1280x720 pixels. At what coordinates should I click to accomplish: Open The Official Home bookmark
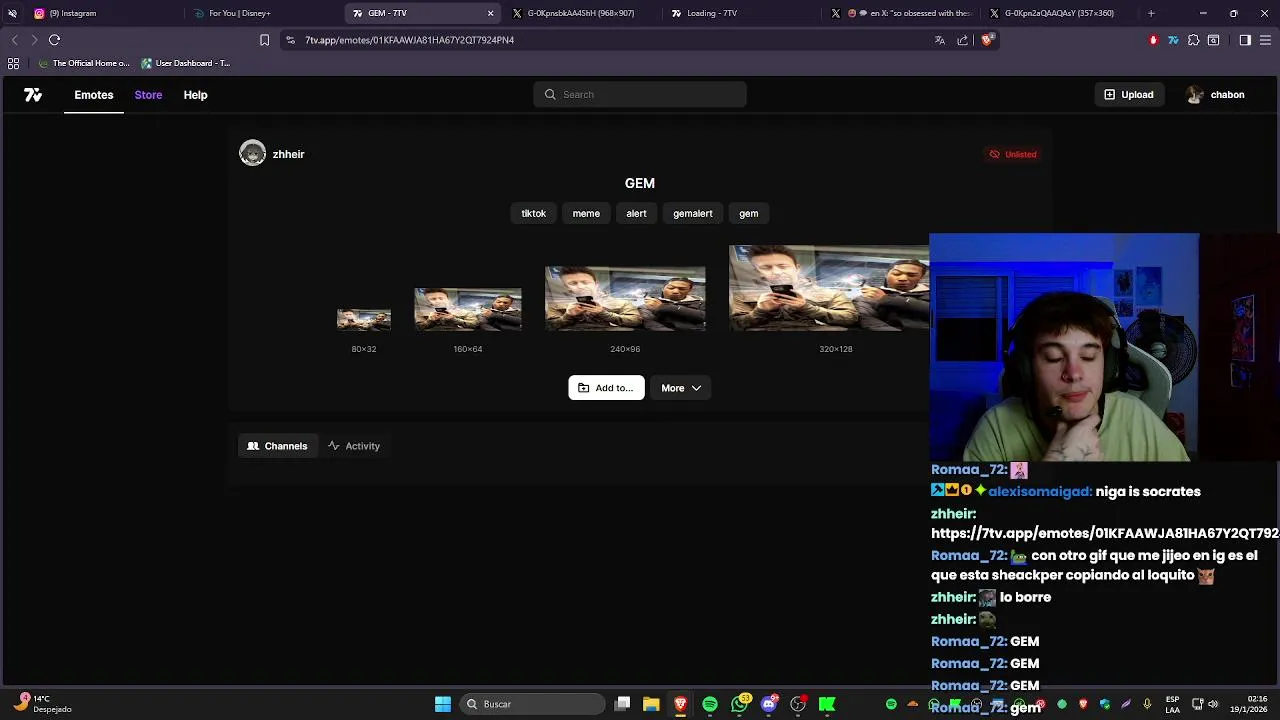pyautogui.click(x=84, y=63)
